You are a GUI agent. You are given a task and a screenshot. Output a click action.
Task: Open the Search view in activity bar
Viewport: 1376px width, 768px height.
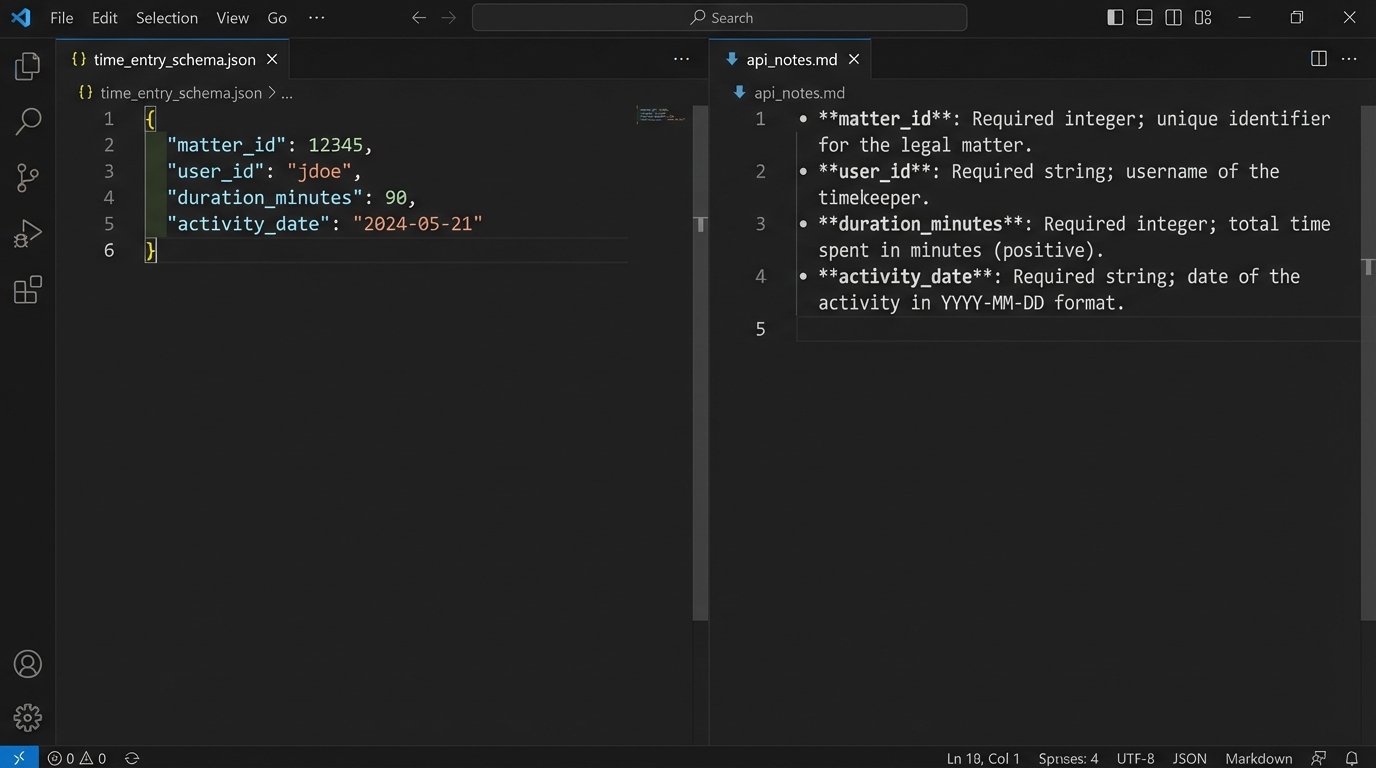click(28, 122)
